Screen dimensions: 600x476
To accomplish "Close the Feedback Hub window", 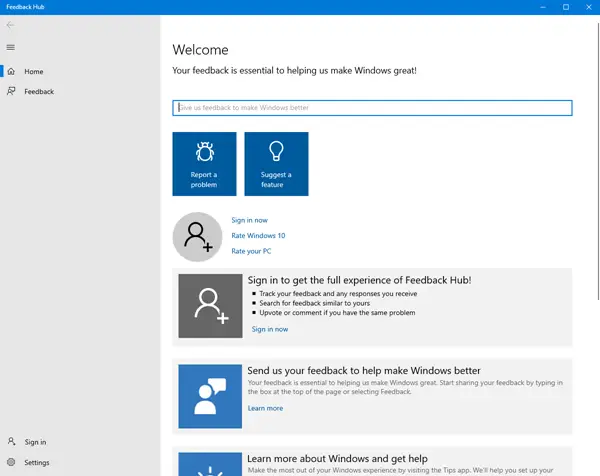I will pos(589,7).
